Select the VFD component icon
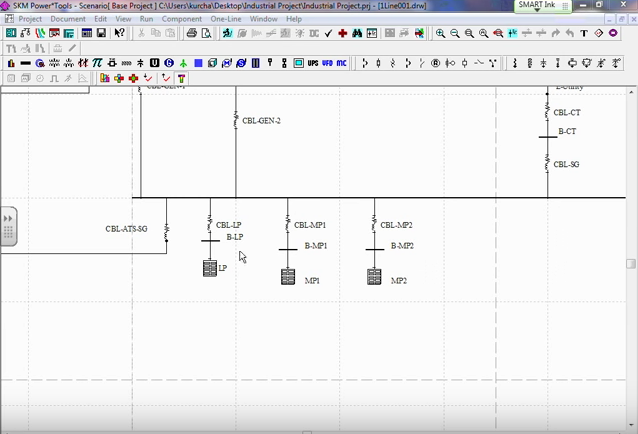Viewport: 638px width, 434px height. click(327, 63)
